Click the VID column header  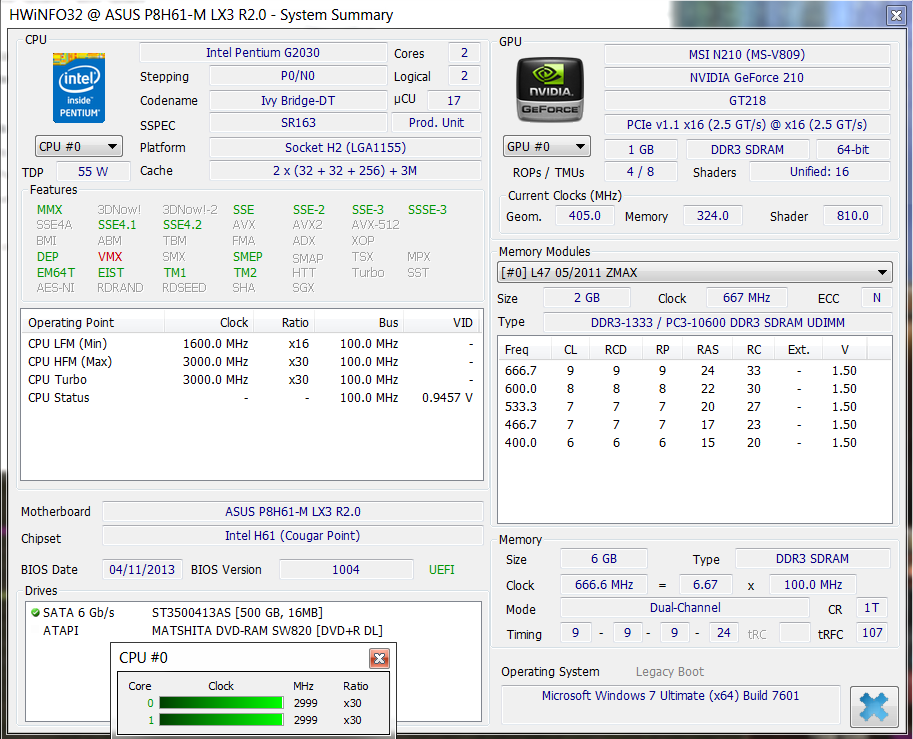point(443,322)
